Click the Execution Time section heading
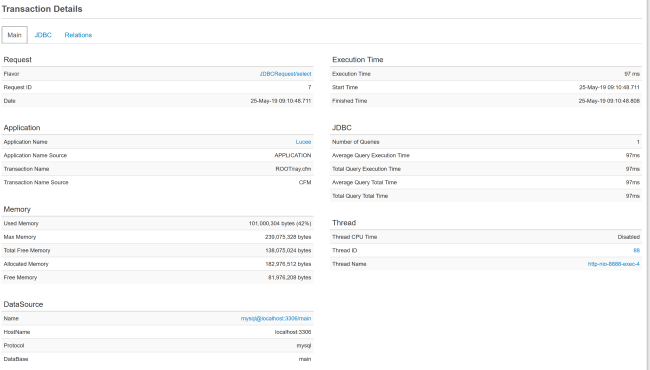This screenshot has width=650, height=370. pos(357,60)
